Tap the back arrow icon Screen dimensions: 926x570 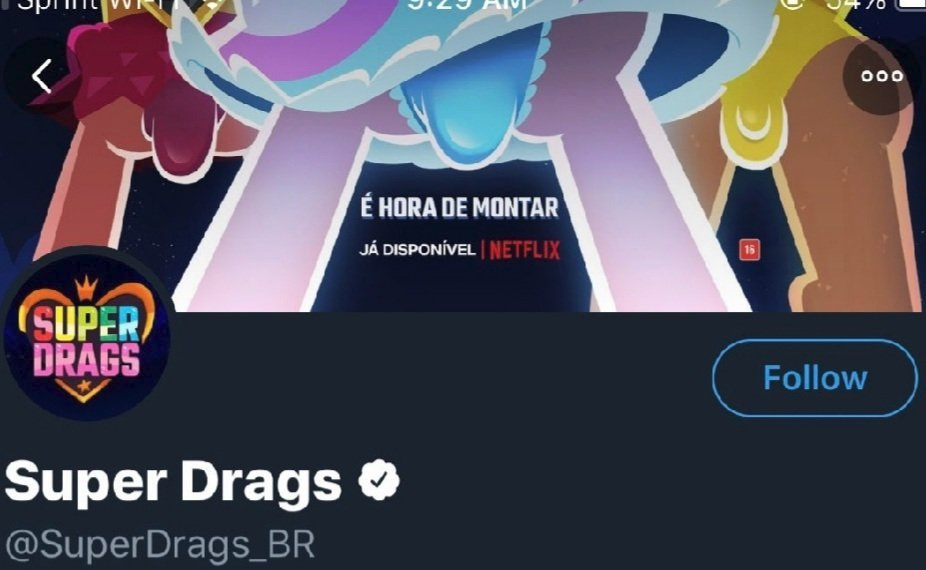tap(42, 76)
